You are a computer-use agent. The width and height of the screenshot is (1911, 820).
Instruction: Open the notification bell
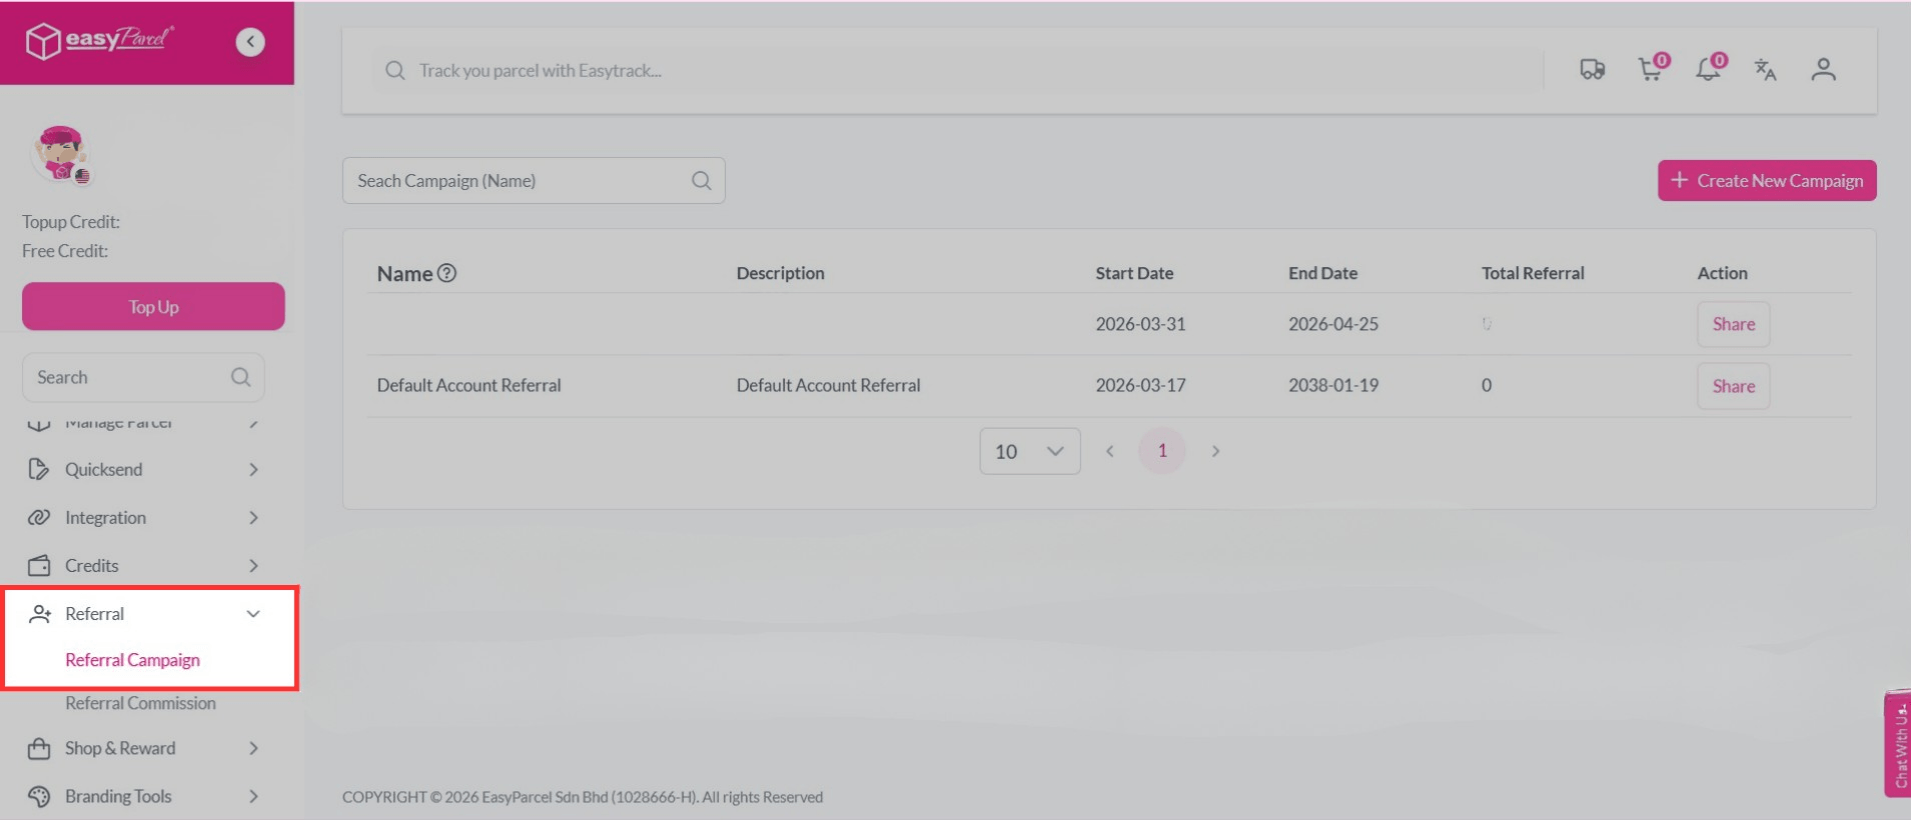[x=1708, y=69]
